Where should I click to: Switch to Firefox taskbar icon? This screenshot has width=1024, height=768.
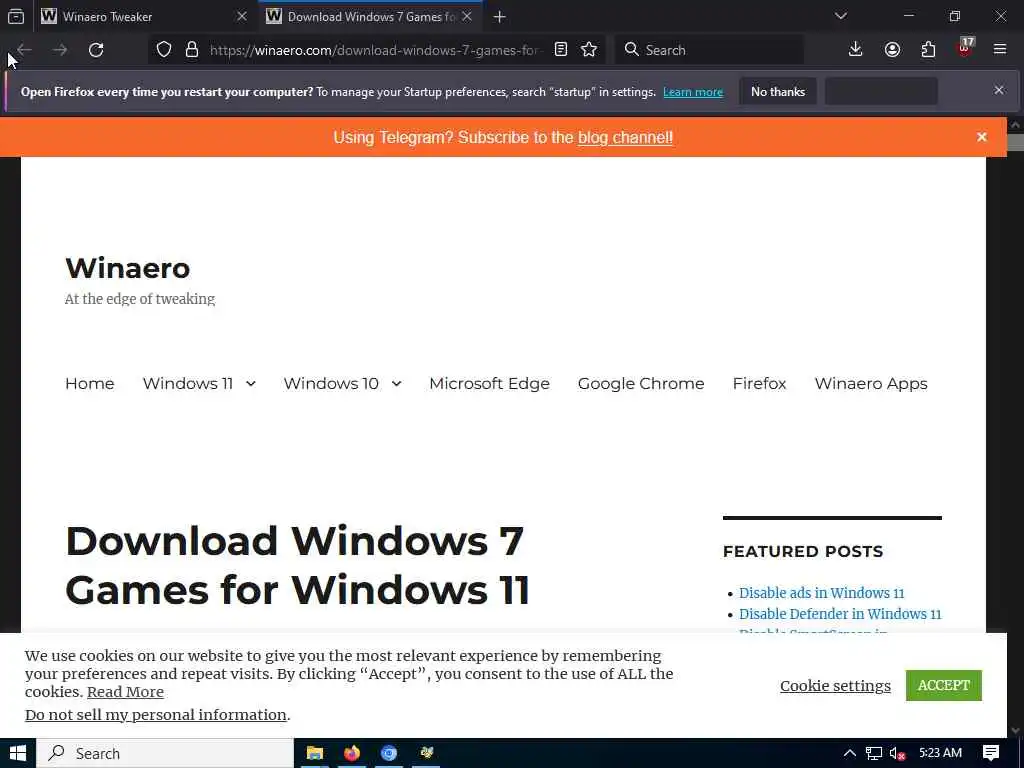(x=352, y=753)
